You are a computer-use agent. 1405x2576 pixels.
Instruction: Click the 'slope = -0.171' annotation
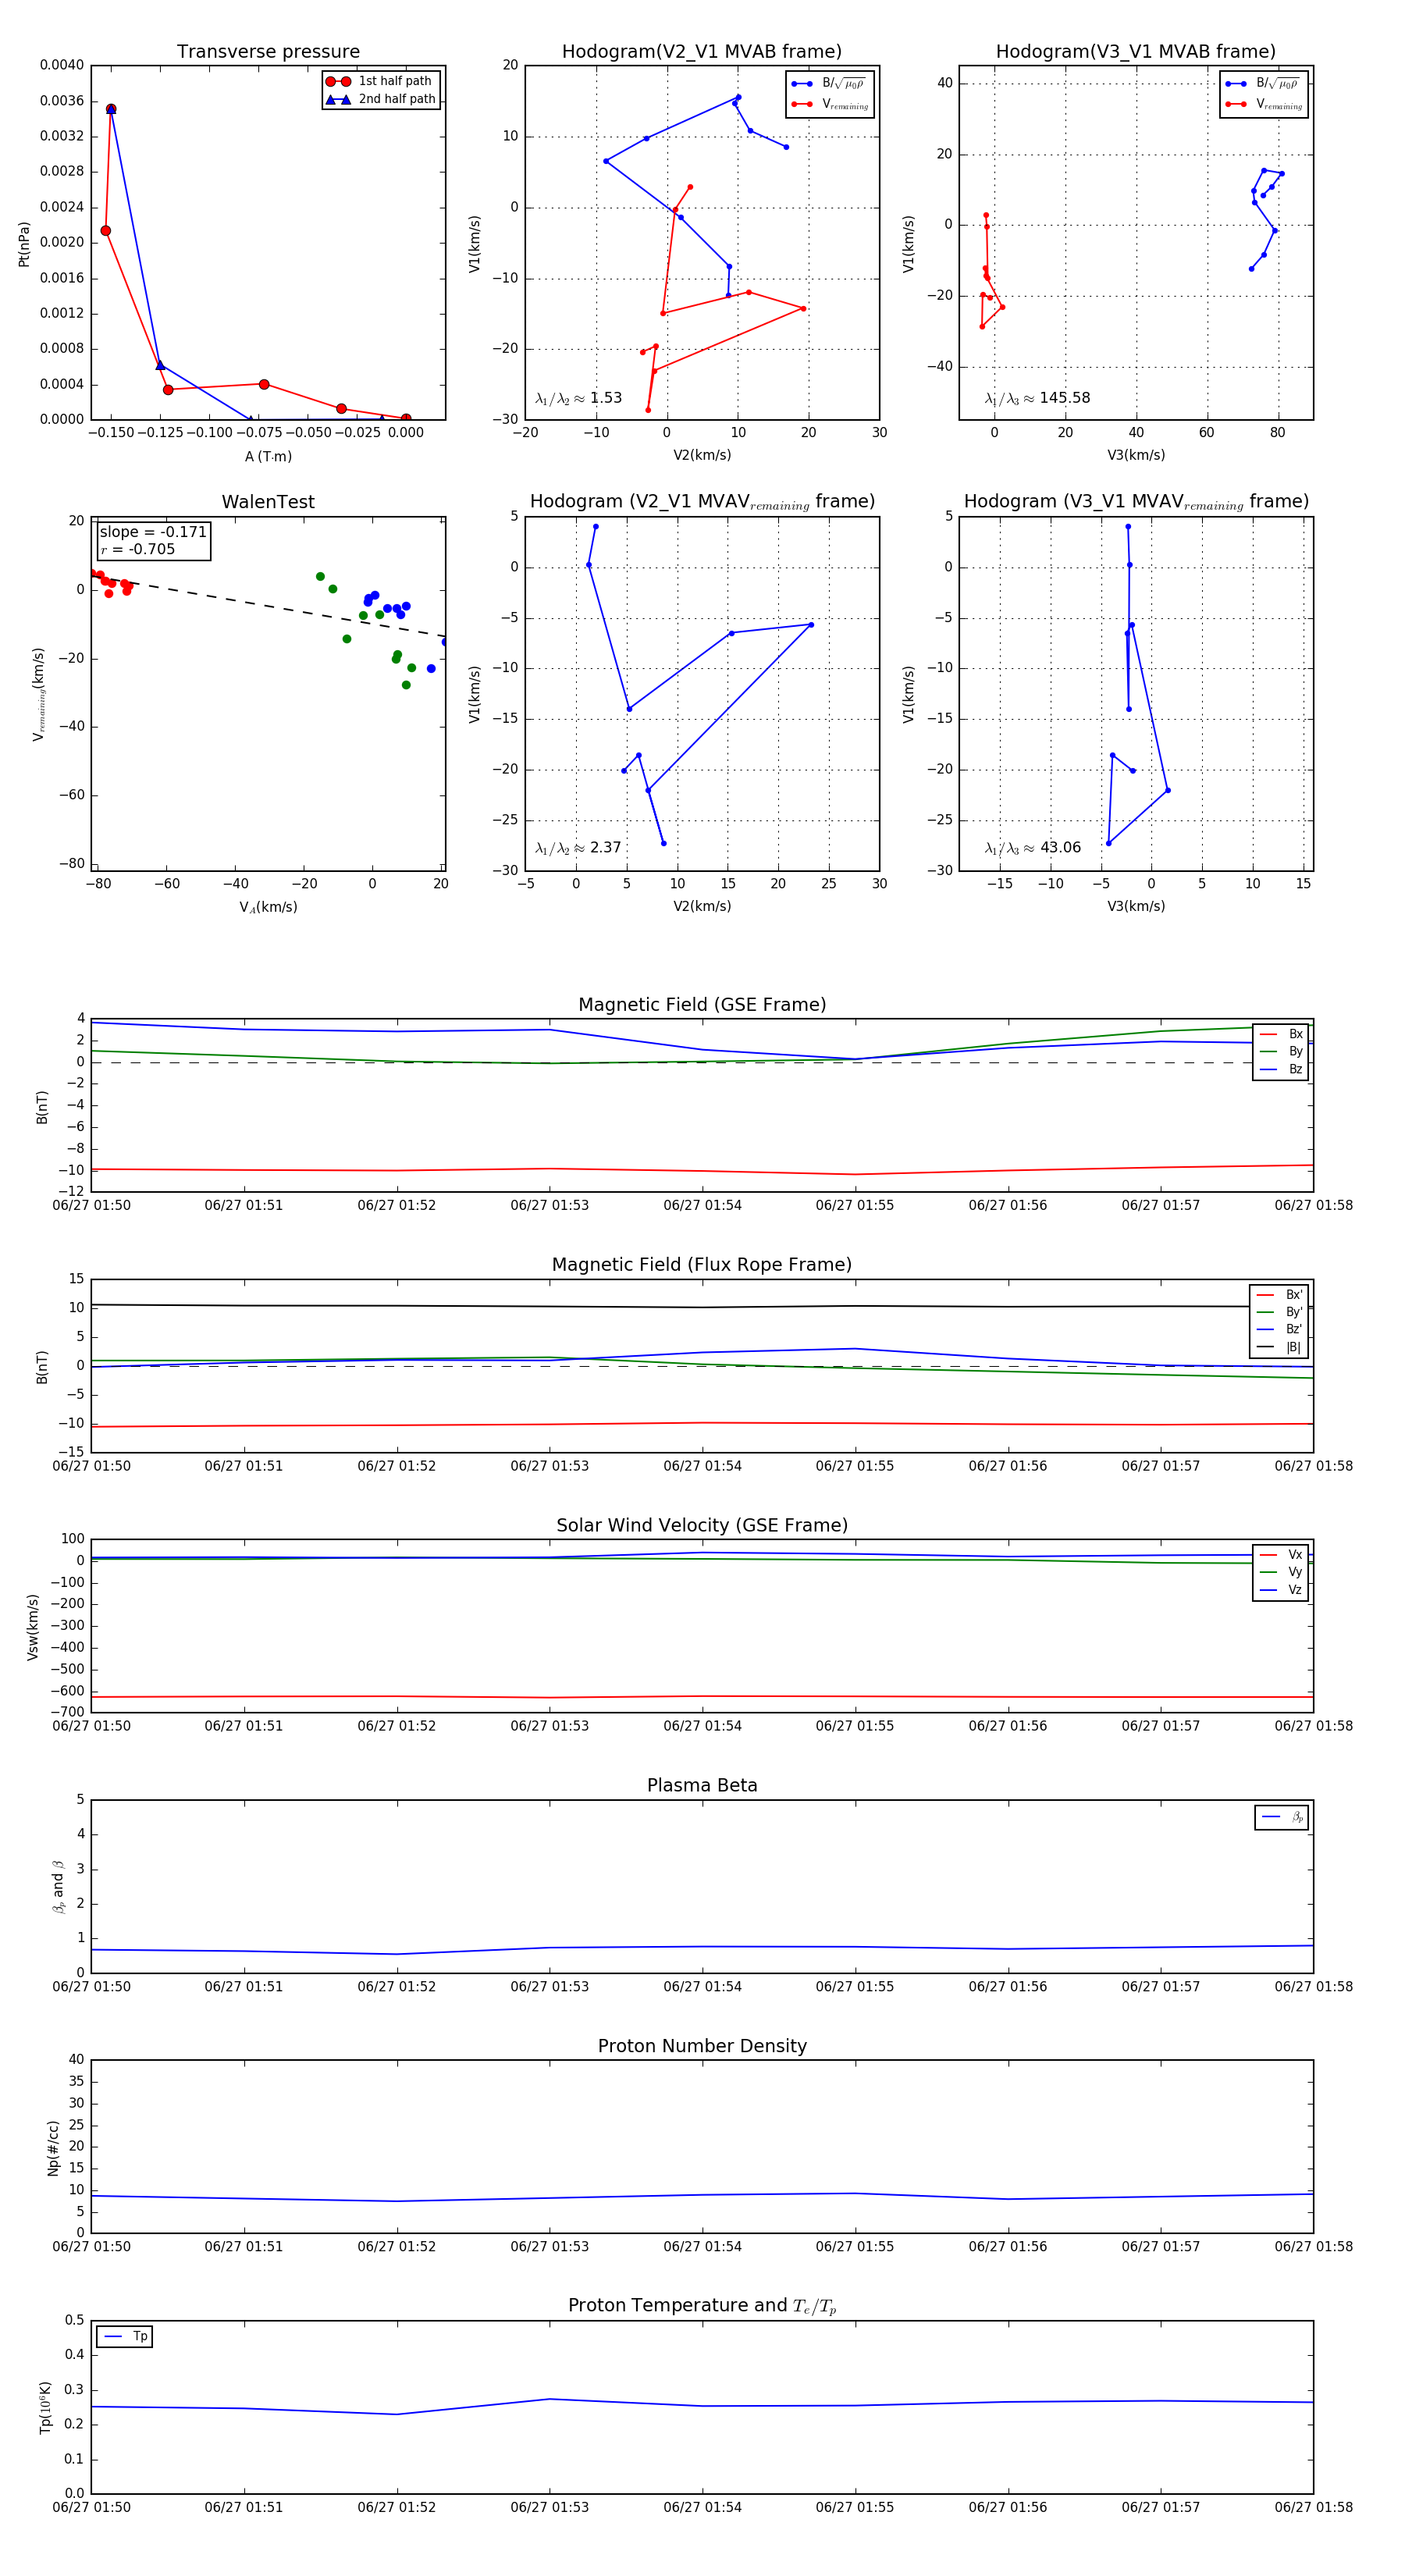coord(153,532)
